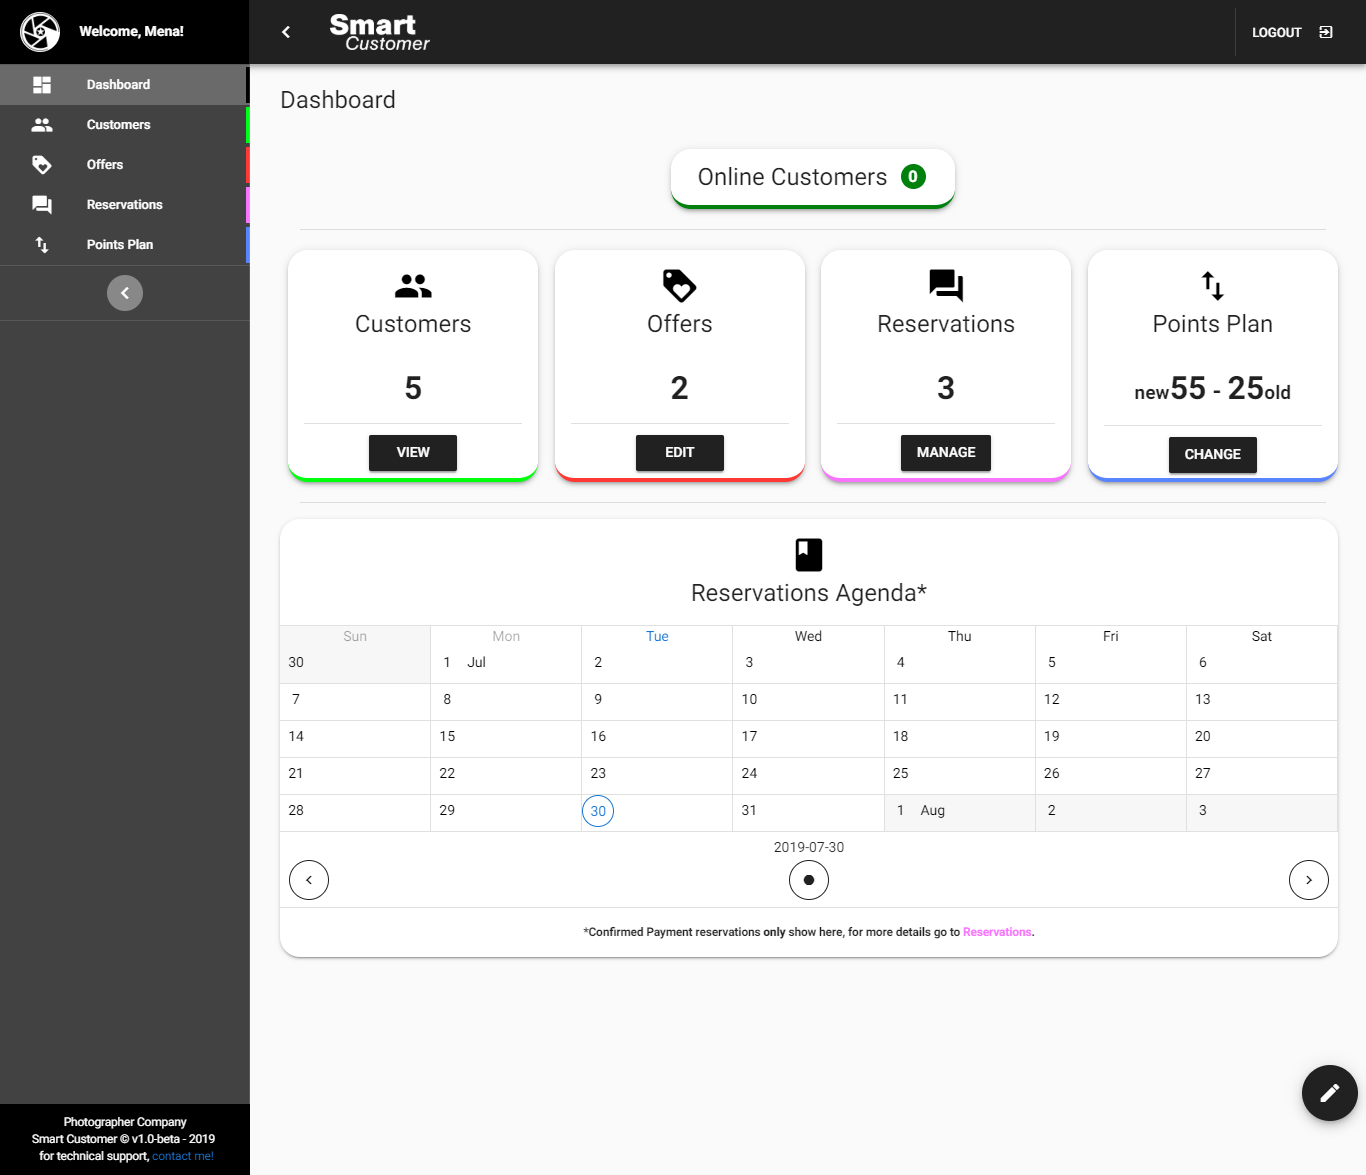Click the Sat column header
This screenshot has height=1175, width=1366.
tap(1262, 637)
